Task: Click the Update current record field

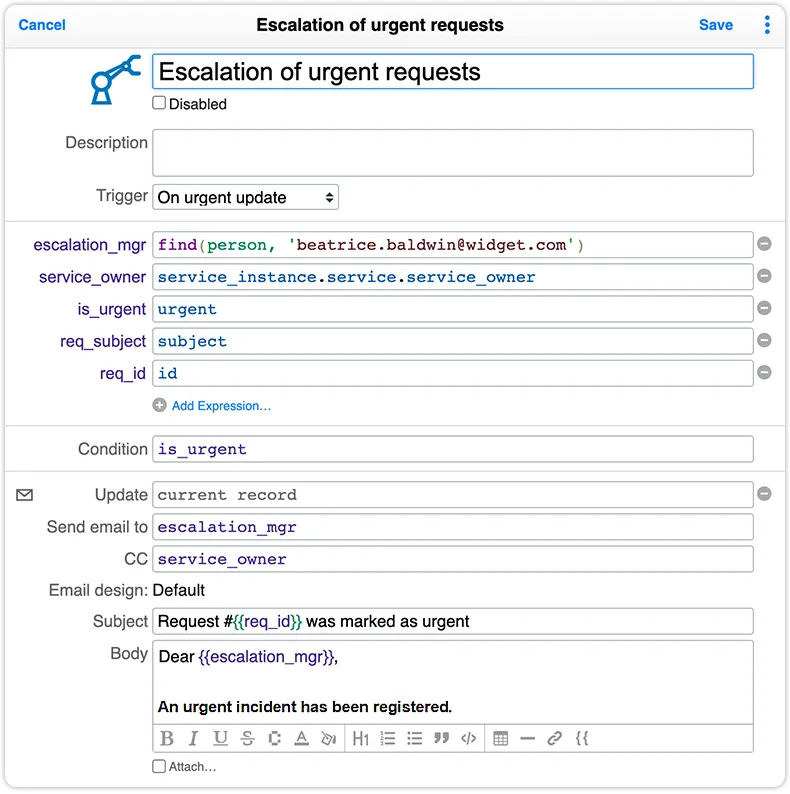Action: 453,495
